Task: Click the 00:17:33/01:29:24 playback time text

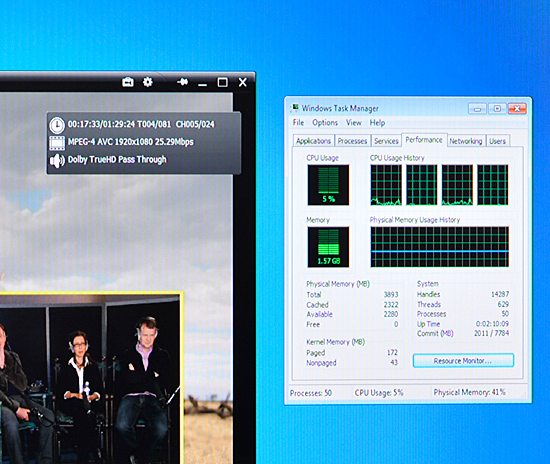Action: pos(101,124)
